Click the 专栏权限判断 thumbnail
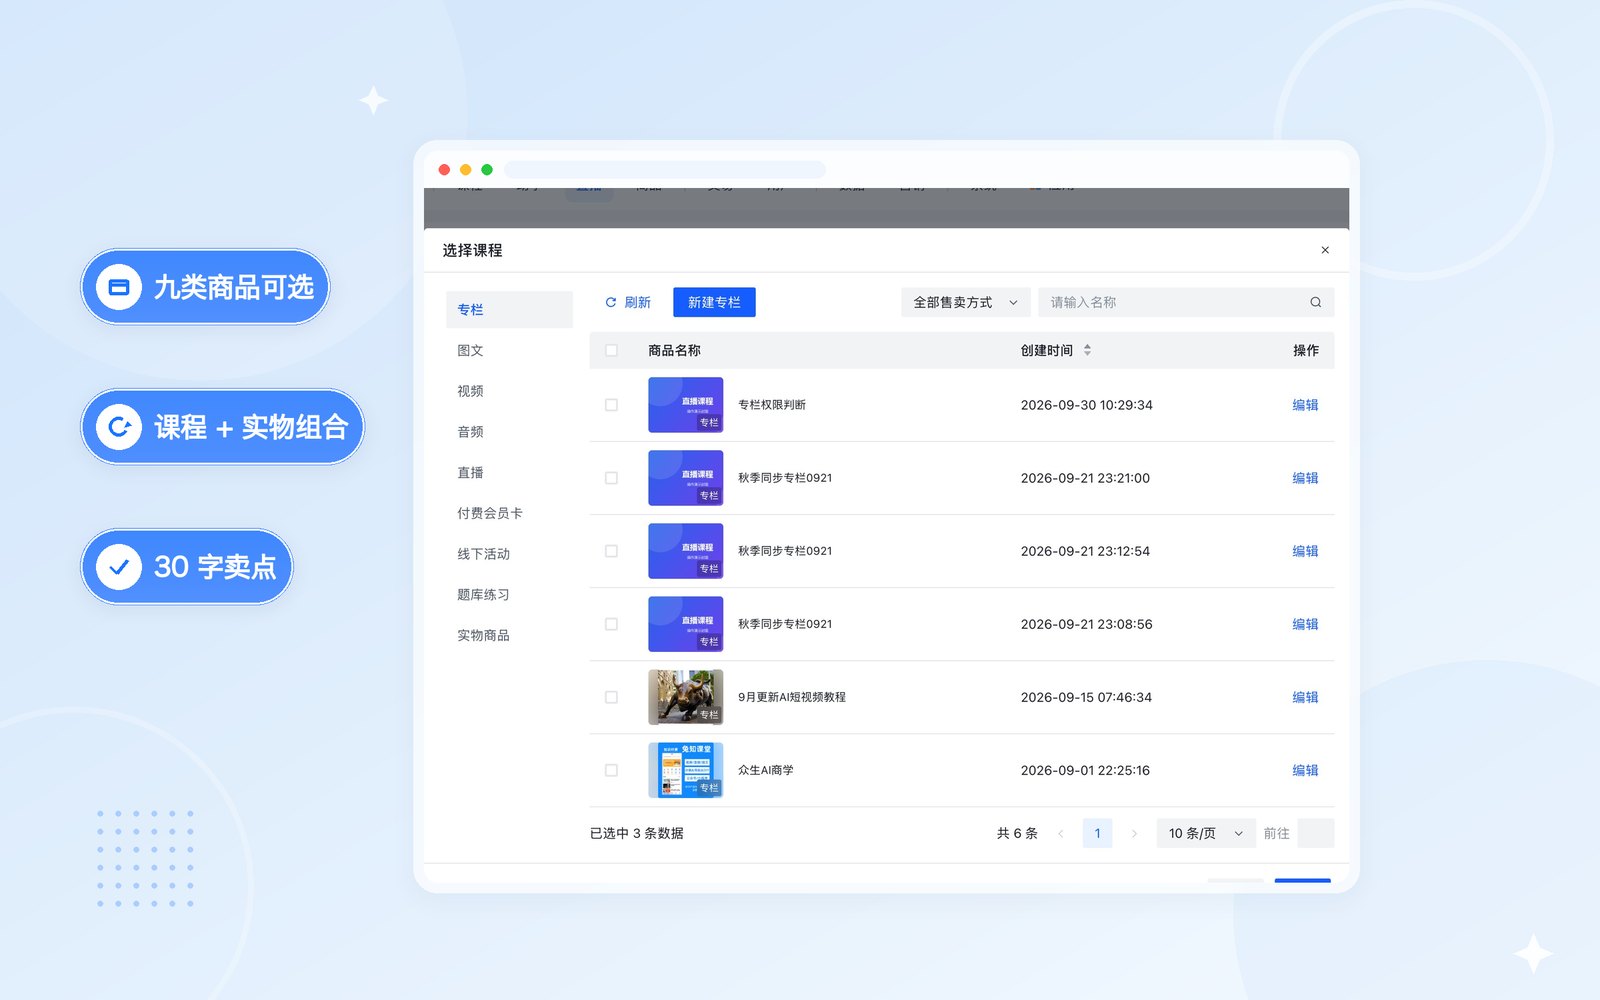Viewport: 1600px width, 1000px height. point(685,405)
